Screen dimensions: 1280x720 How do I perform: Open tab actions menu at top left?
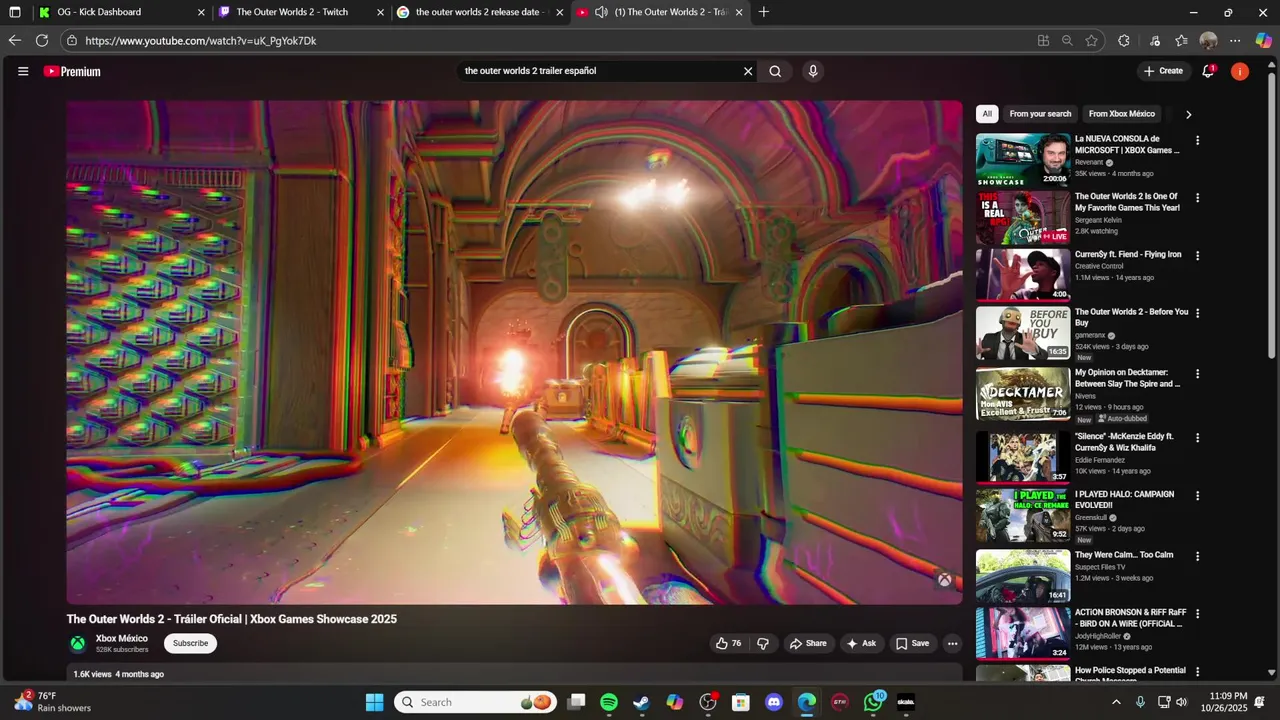(14, 12)
